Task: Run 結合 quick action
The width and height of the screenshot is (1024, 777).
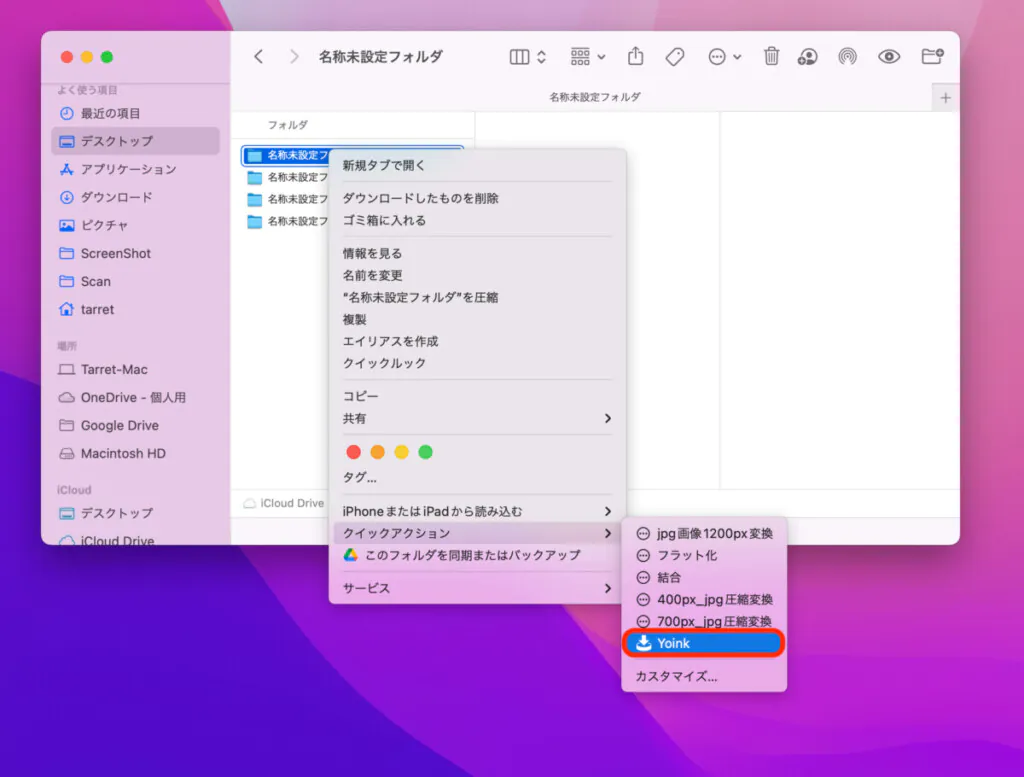Action: click(704, 577)
